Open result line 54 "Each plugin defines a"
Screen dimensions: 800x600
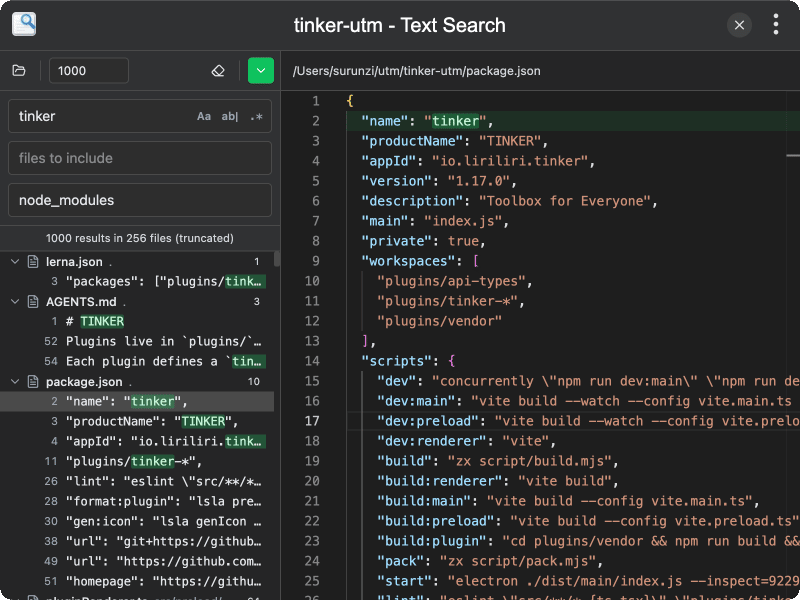click(x=137, y=362)
